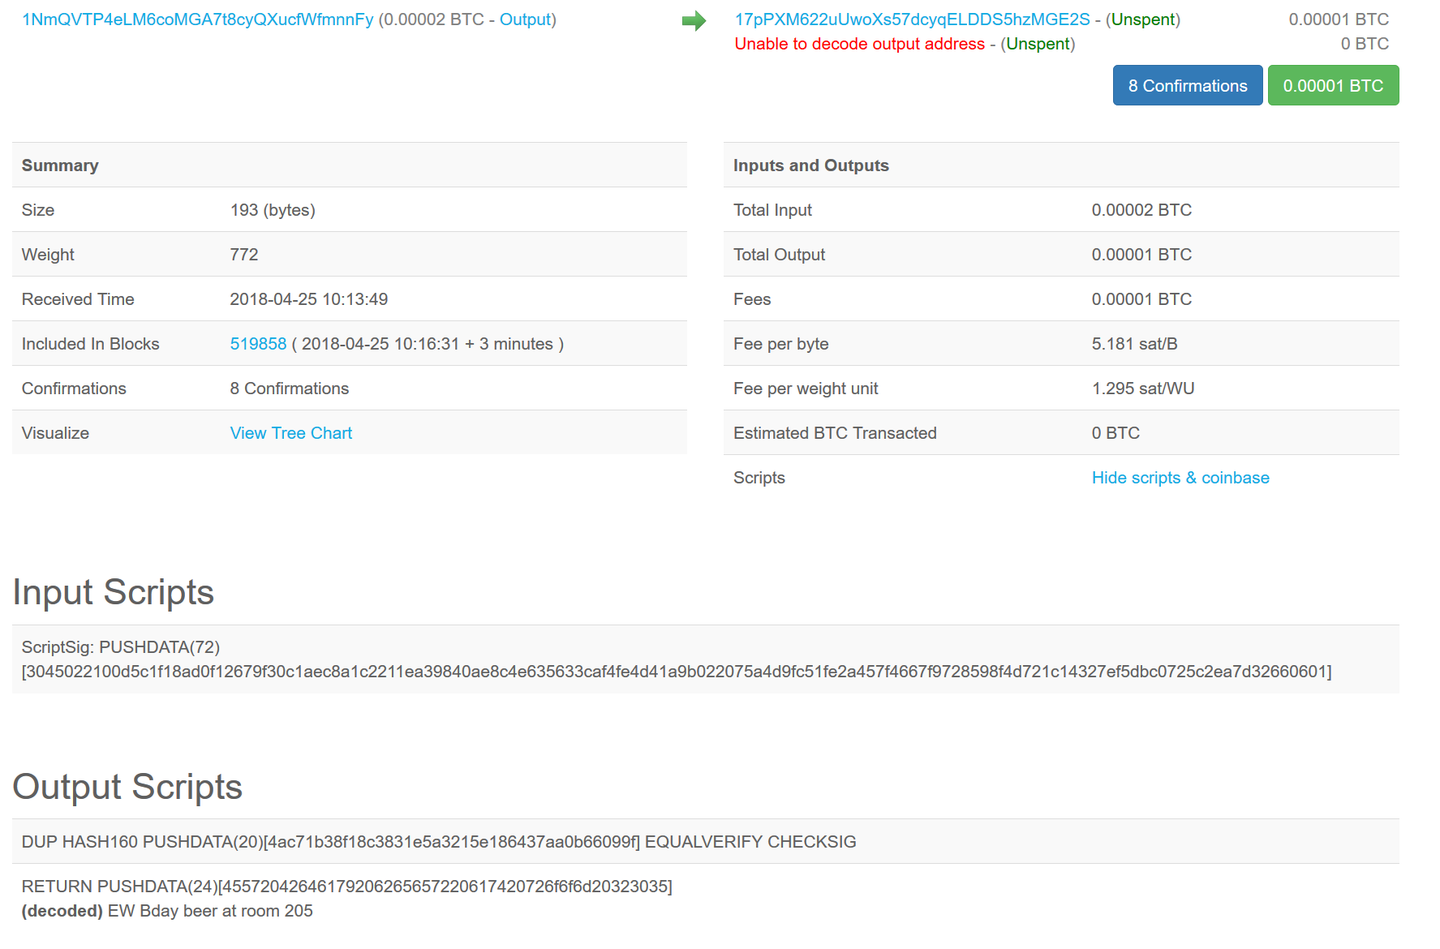
Task: Select the block timestamp 2018-04-25 10:16:31
Action: pyautogui.click(x=381, y=344)
